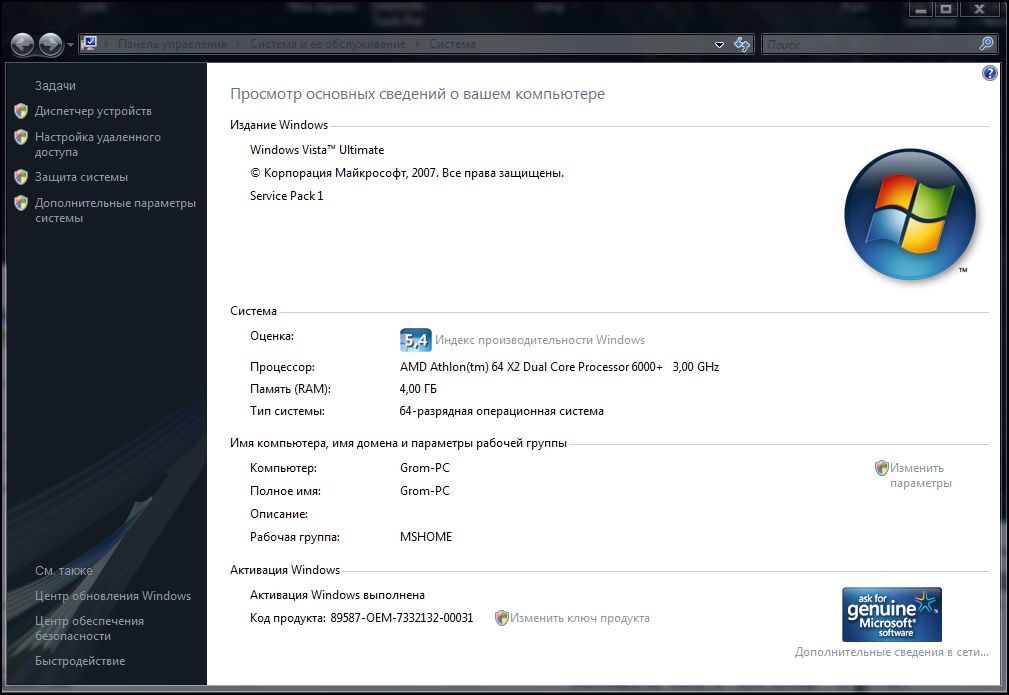The image size is (1009, 695).
Task: Refresh the page with the refresh icon
Action: click(742, 44)
